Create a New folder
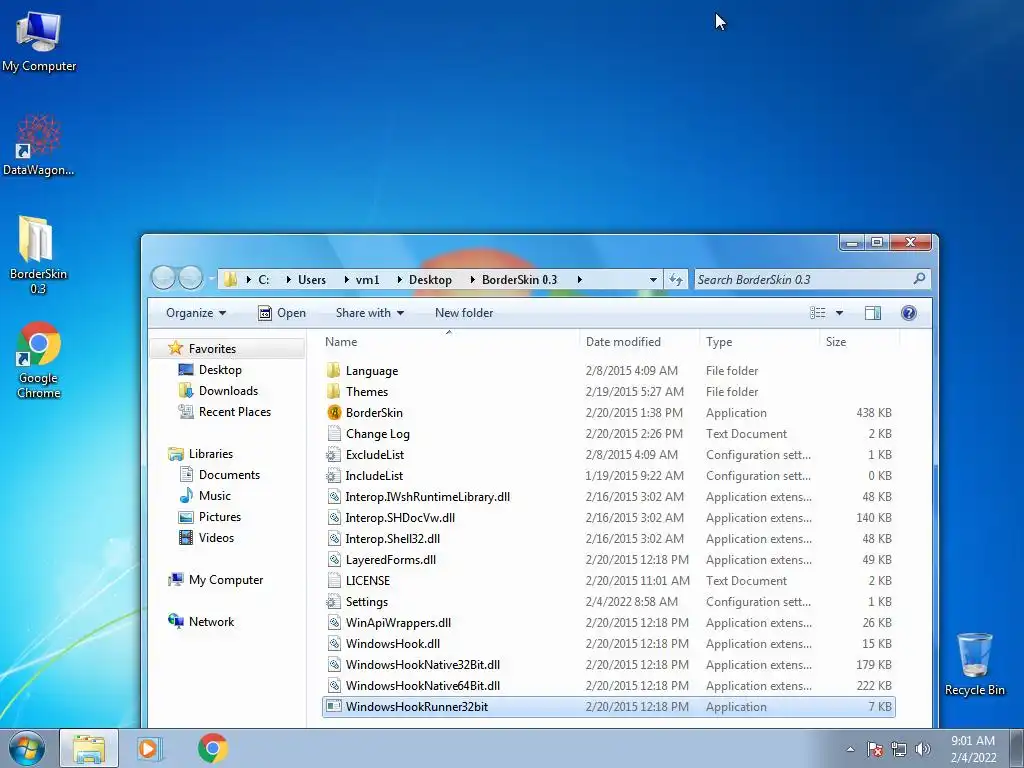Screen dimensions: 1024x768 [464, 313]
